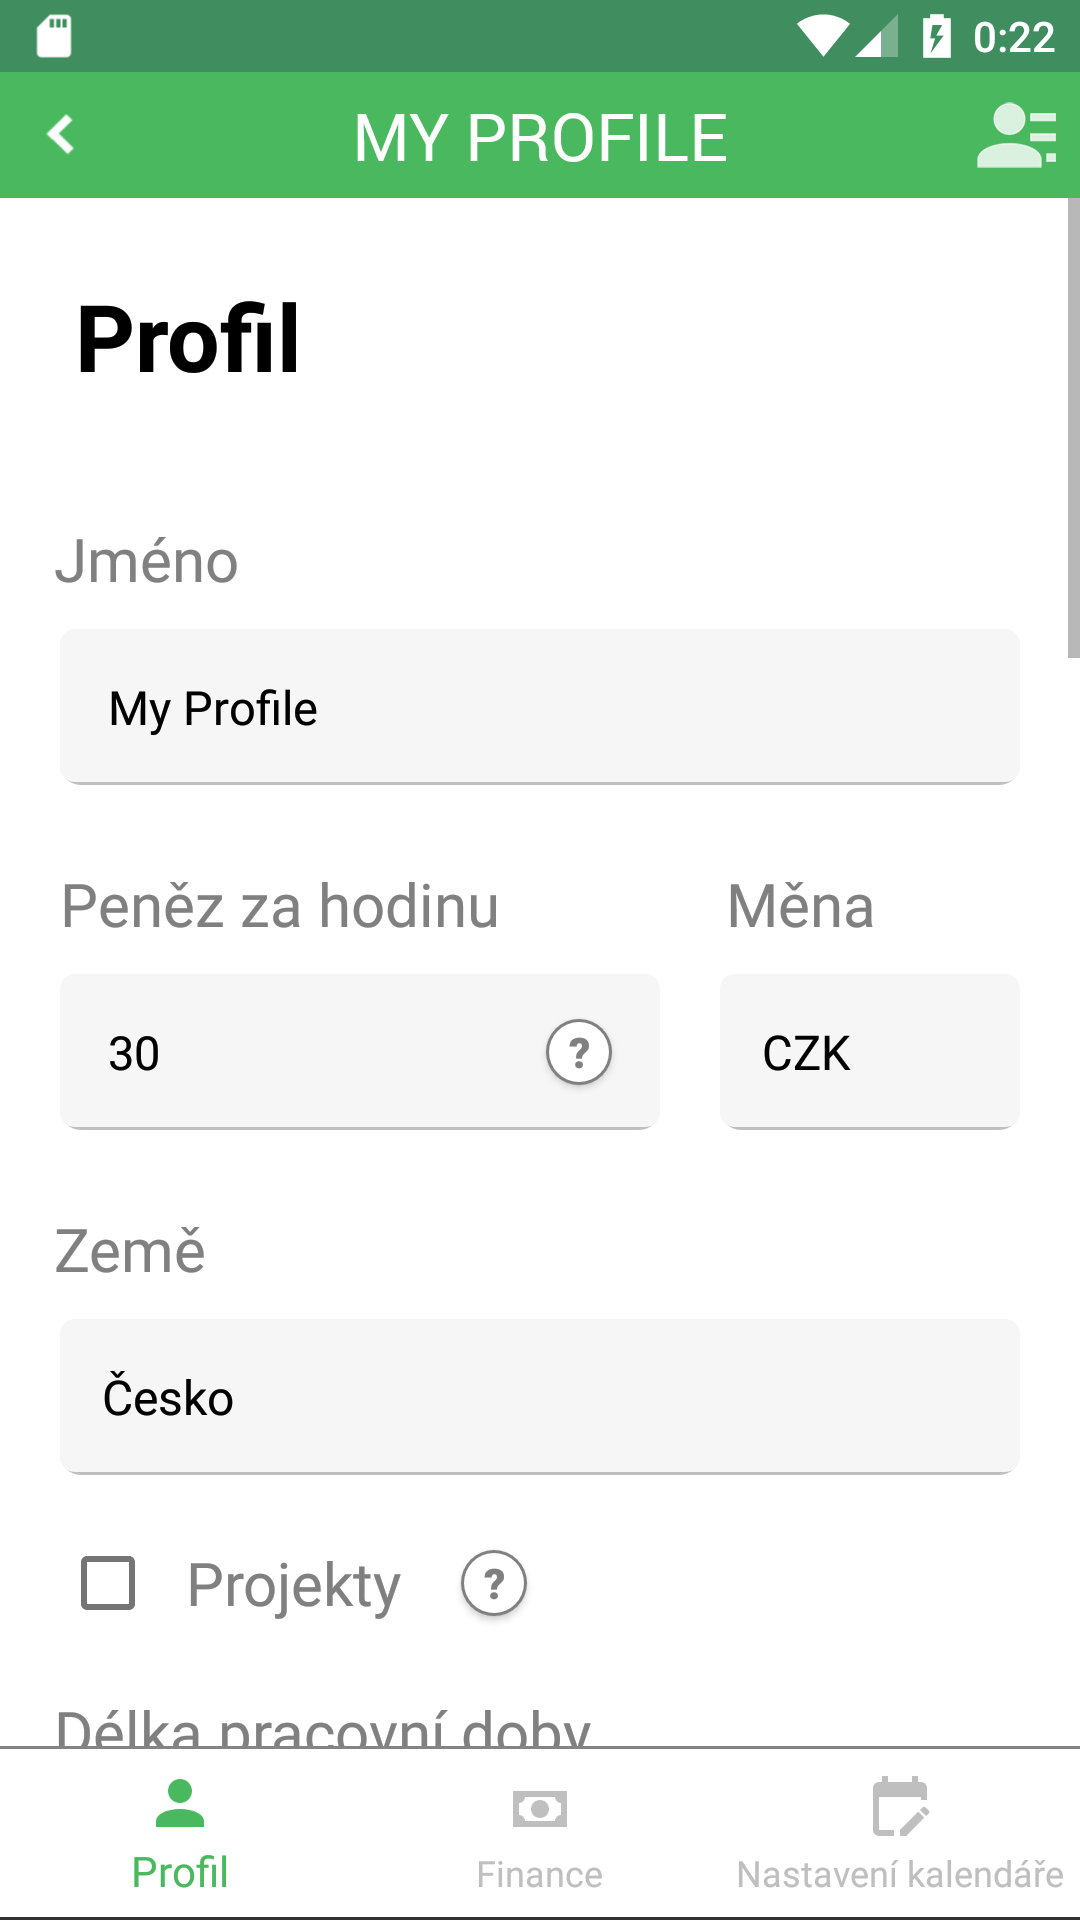Switch to Nastavení kalendáře tab
Image resolution: width=1080 pixels, height=1920 pixels.
click(x=900, y=1874)
